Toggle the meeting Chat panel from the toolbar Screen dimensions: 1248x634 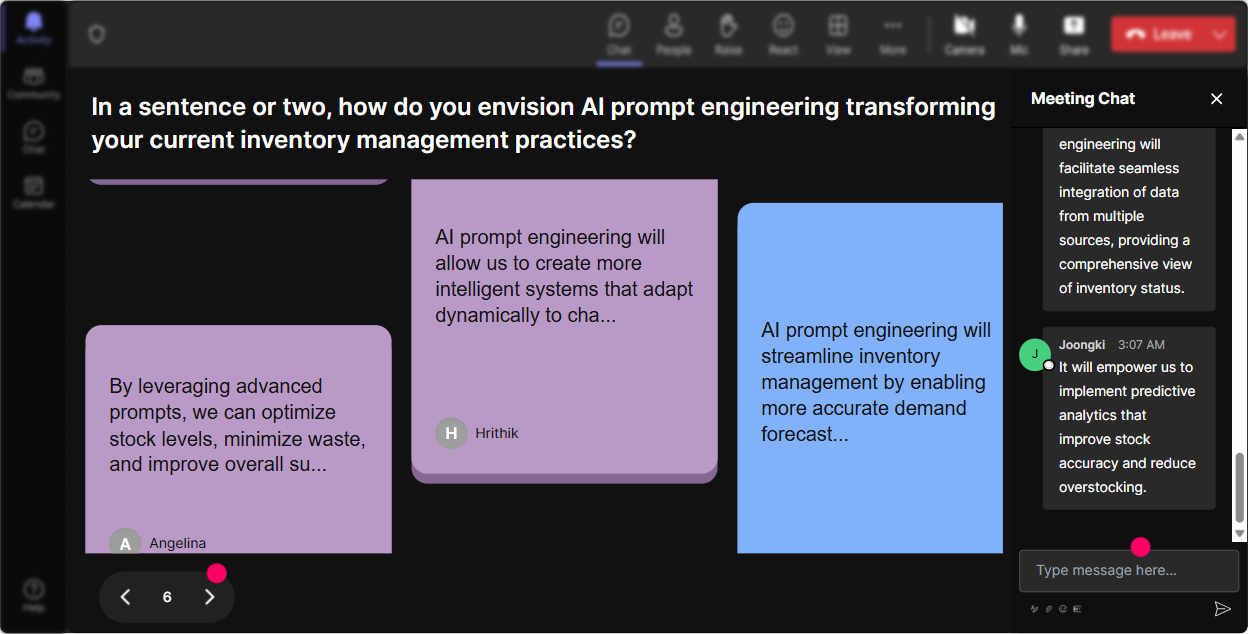(x=619, y=34)
